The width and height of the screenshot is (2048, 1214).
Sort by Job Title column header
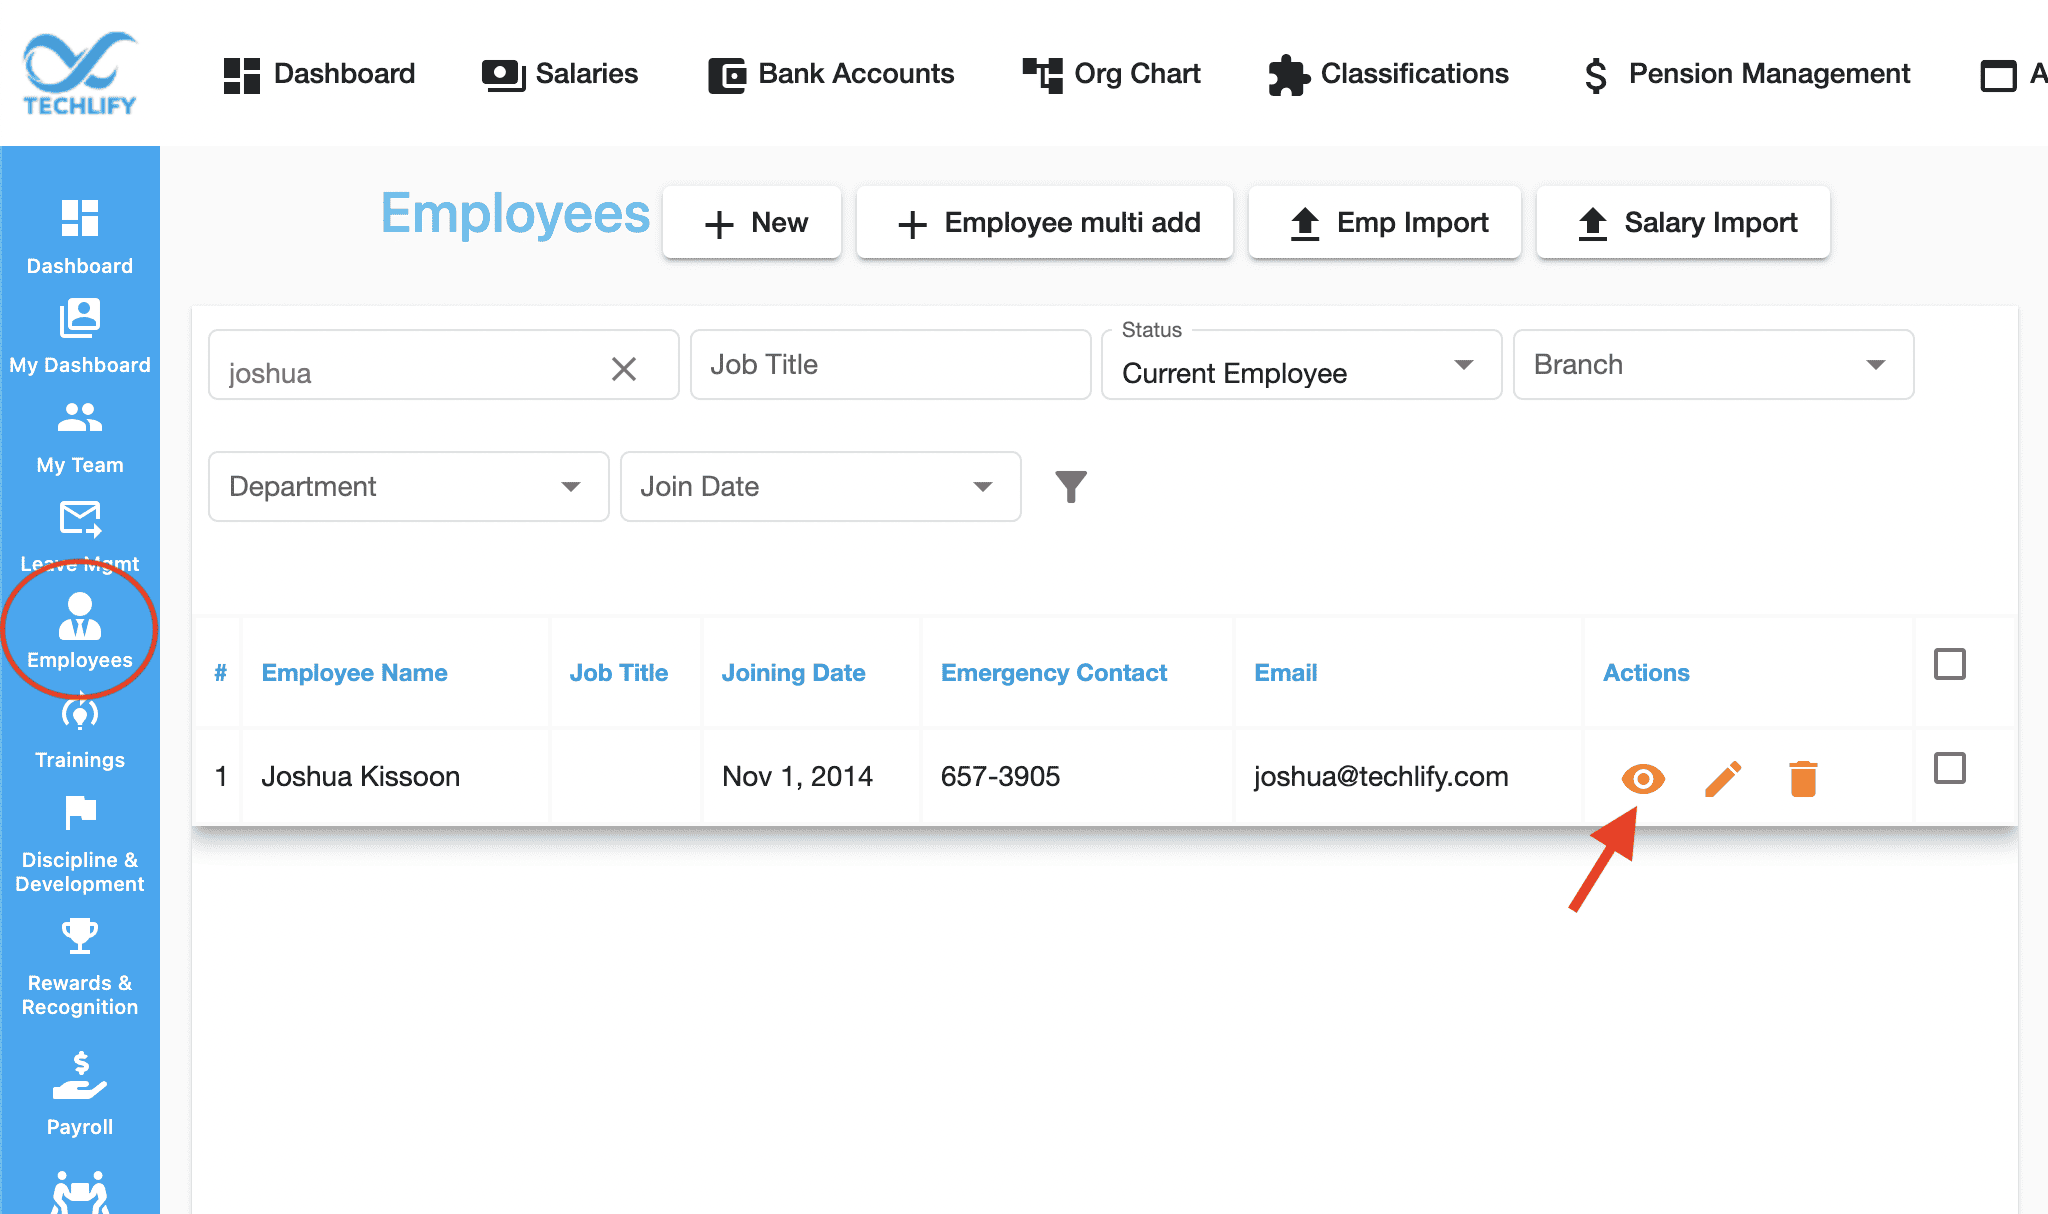[x=619, y=673]
